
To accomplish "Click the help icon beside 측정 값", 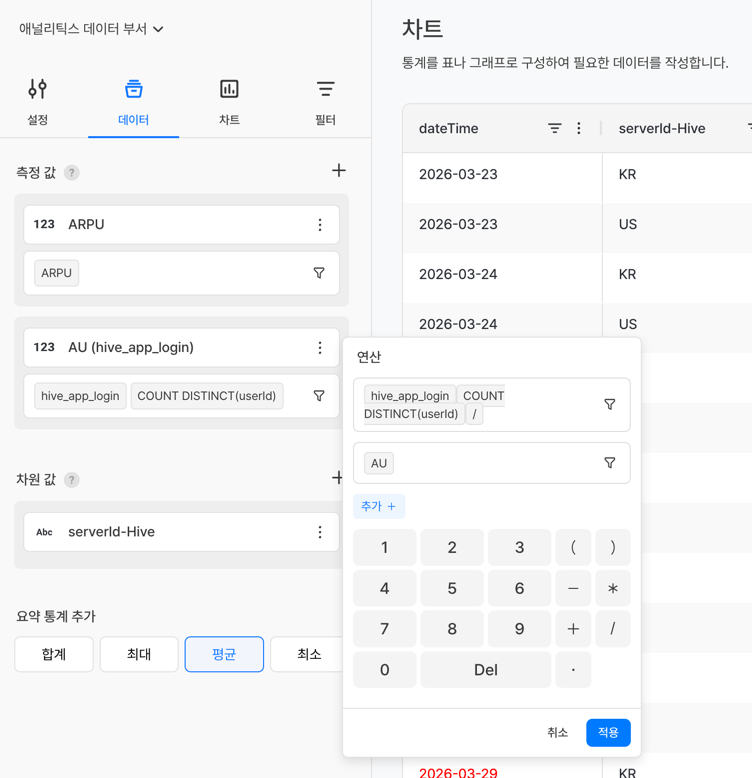I will click(x=72, y=173).
